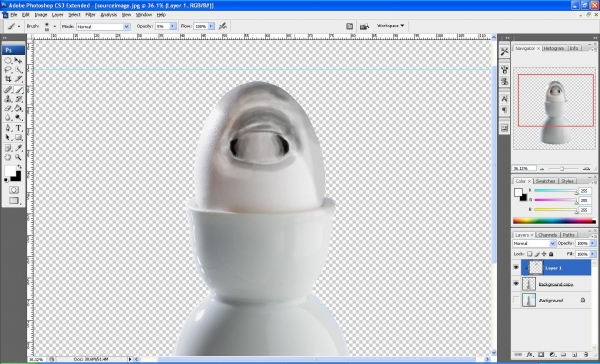Select the Lasso tool
This screenshot has height=364, width=600.
pyautogui.click(x=8, y=70)
